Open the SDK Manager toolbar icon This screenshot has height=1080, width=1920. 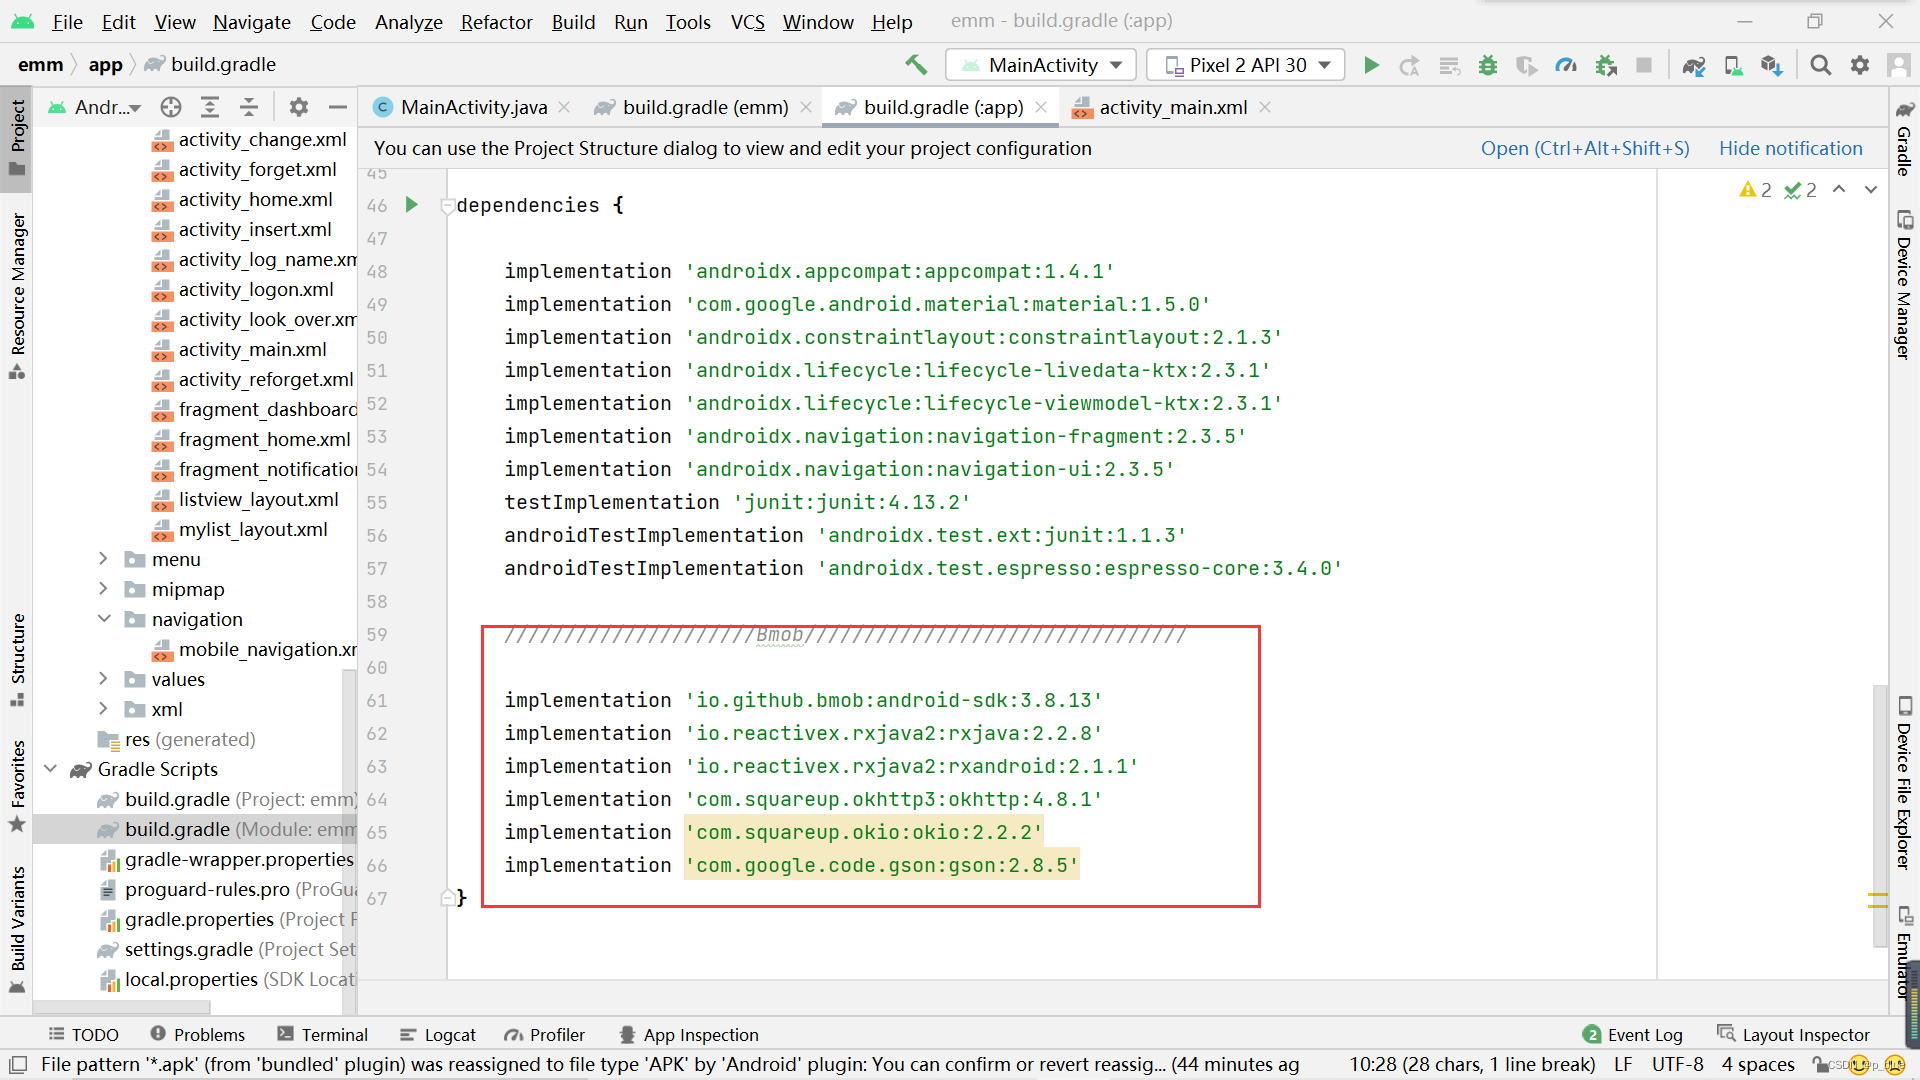click(1771, 65)
